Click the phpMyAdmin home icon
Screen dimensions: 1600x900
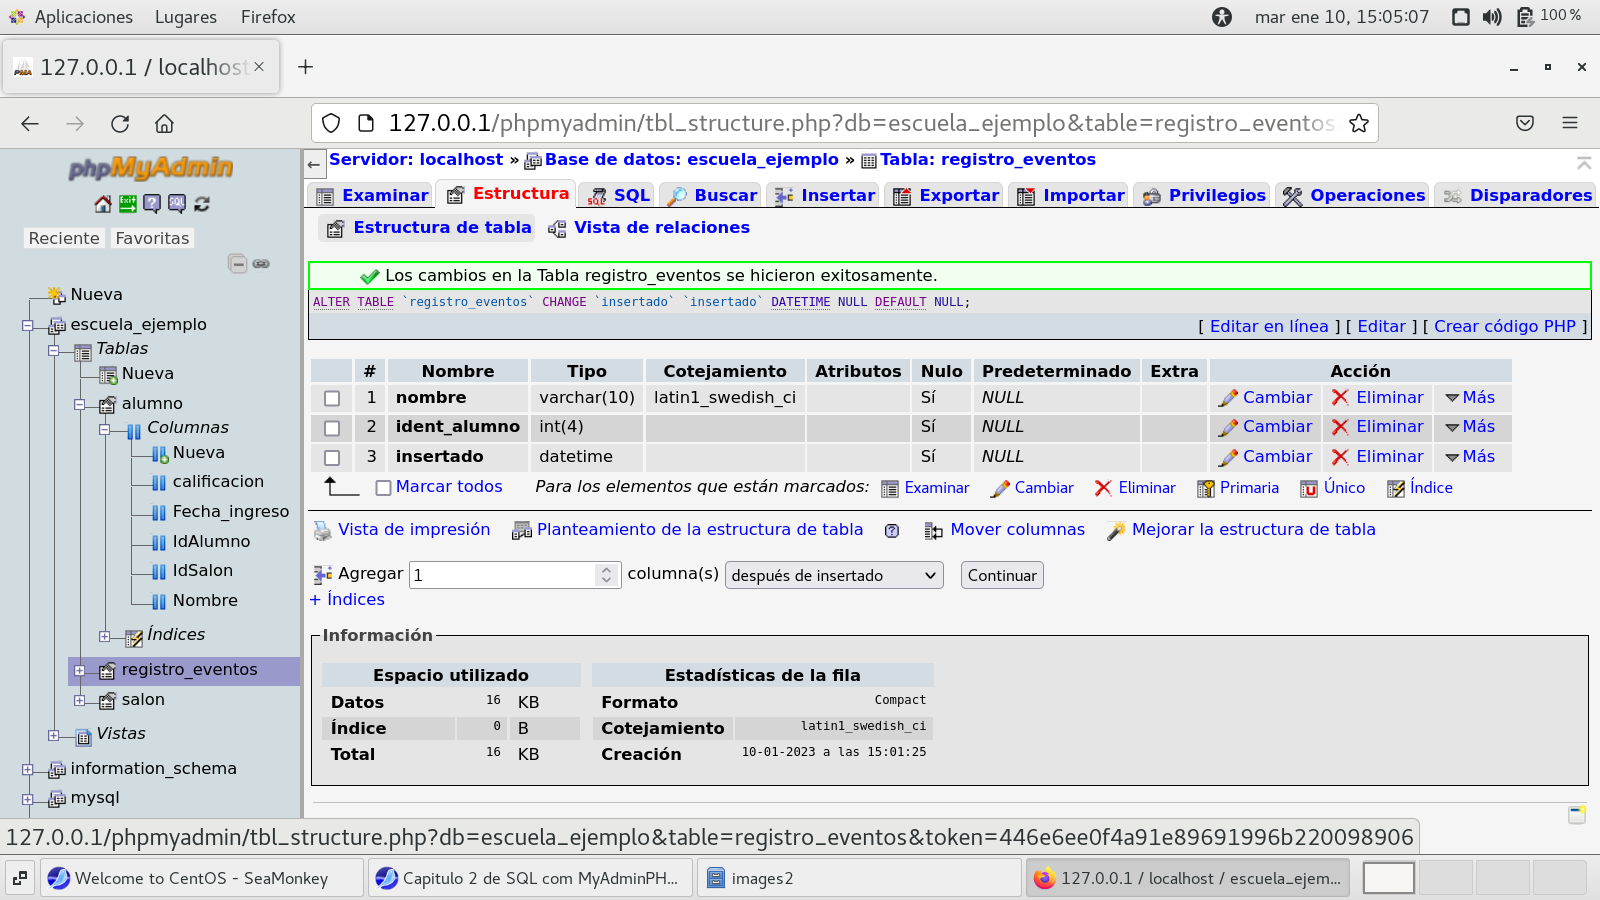[x=103, y=204]
